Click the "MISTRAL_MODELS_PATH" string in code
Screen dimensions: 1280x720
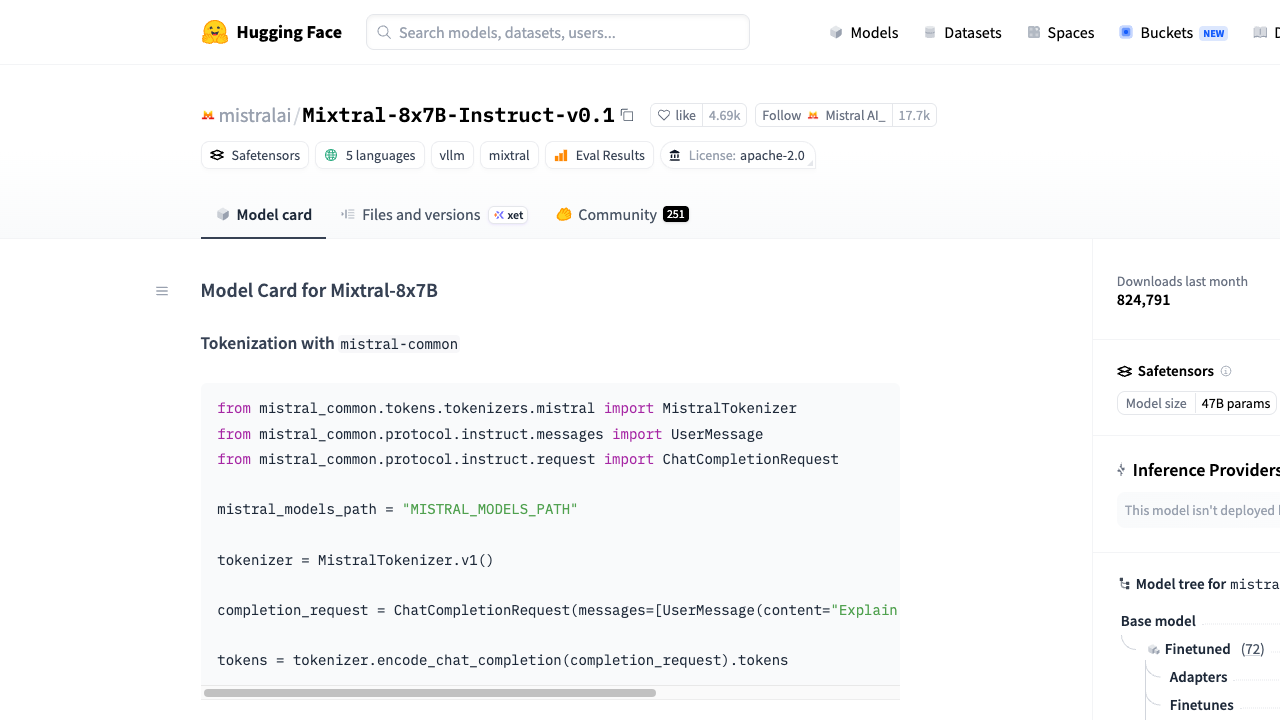490,509
